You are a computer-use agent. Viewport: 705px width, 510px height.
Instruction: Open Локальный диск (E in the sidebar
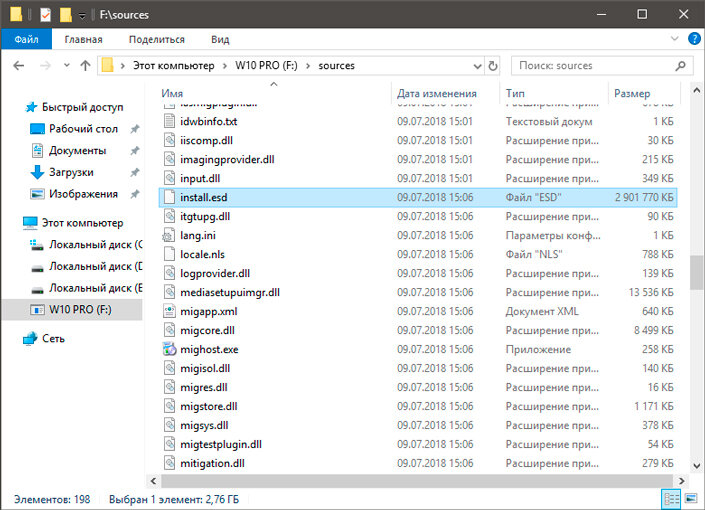tap(95, 288)
